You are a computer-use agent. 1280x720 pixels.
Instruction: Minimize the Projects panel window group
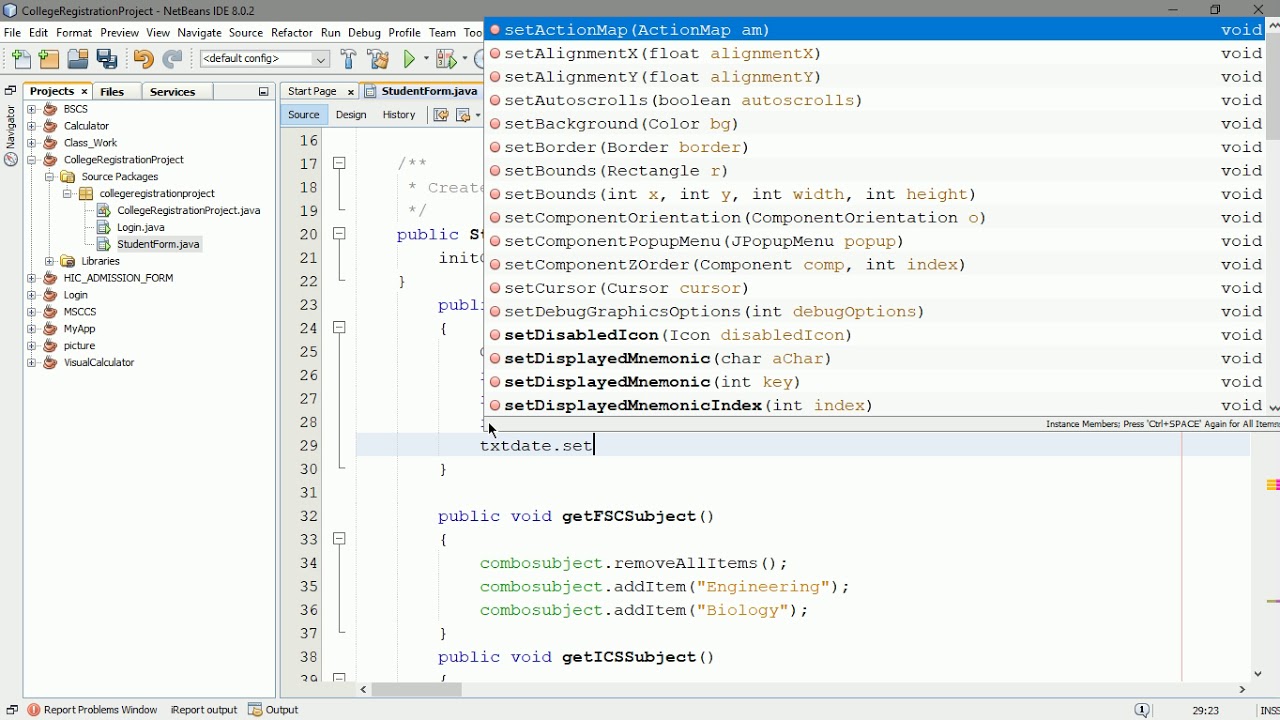pos(264,92)
